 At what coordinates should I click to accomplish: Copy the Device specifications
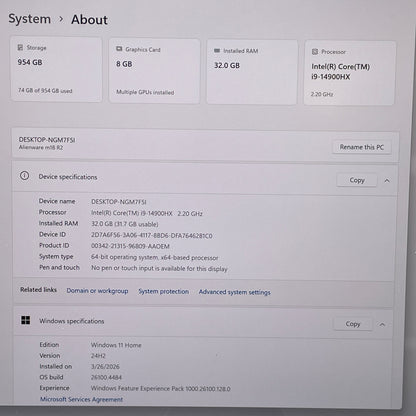click(x=357, y=180)
